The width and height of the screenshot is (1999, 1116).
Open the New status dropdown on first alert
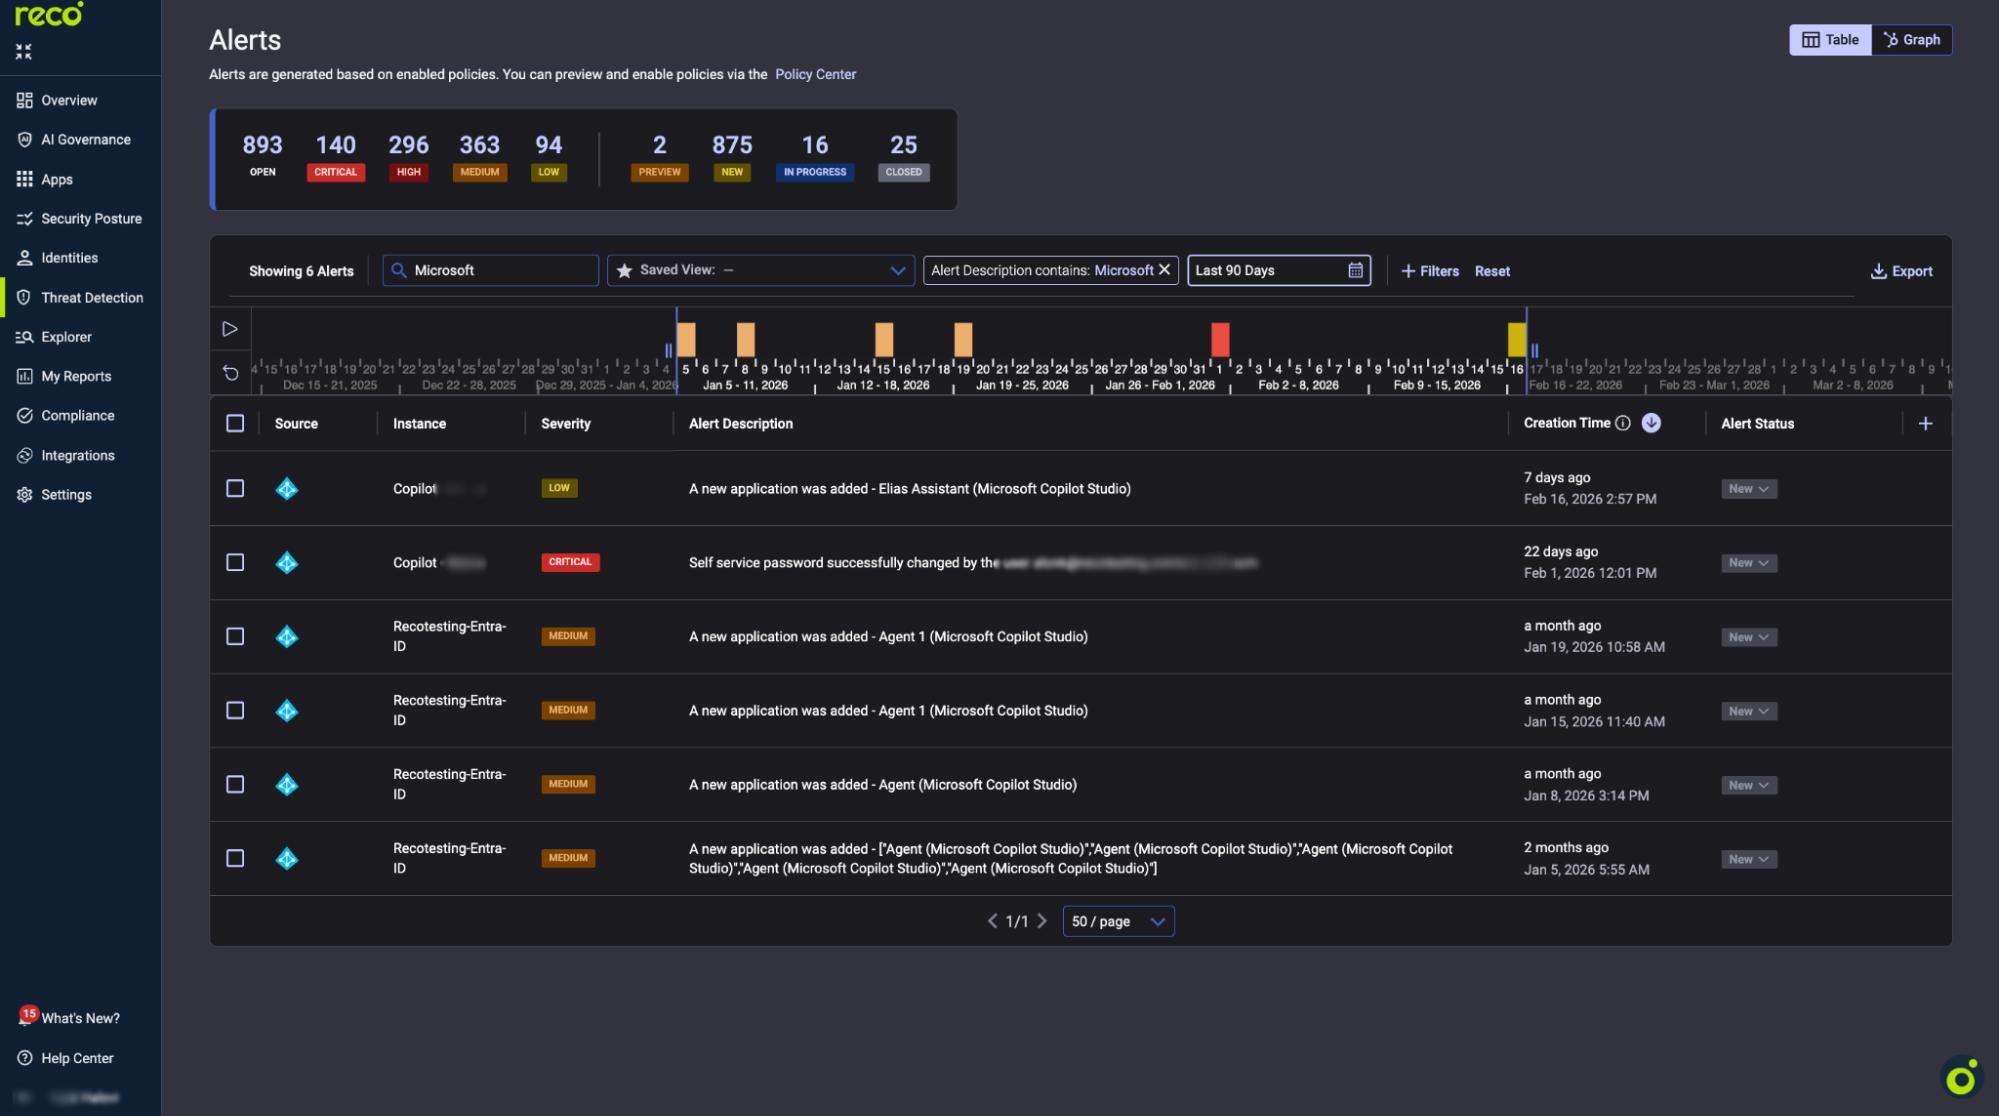tap(1748, 489)
